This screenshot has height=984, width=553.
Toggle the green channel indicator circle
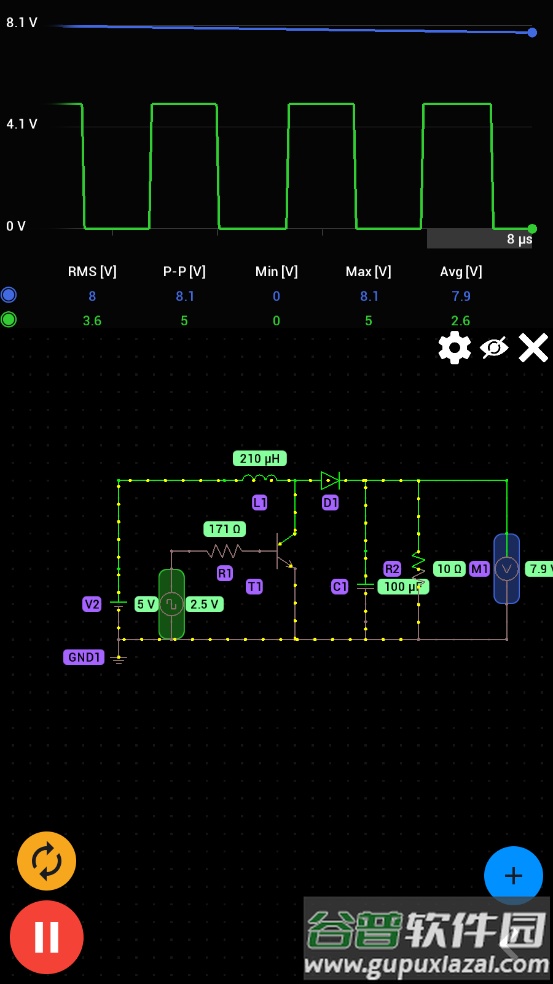[x=9, y=319]
